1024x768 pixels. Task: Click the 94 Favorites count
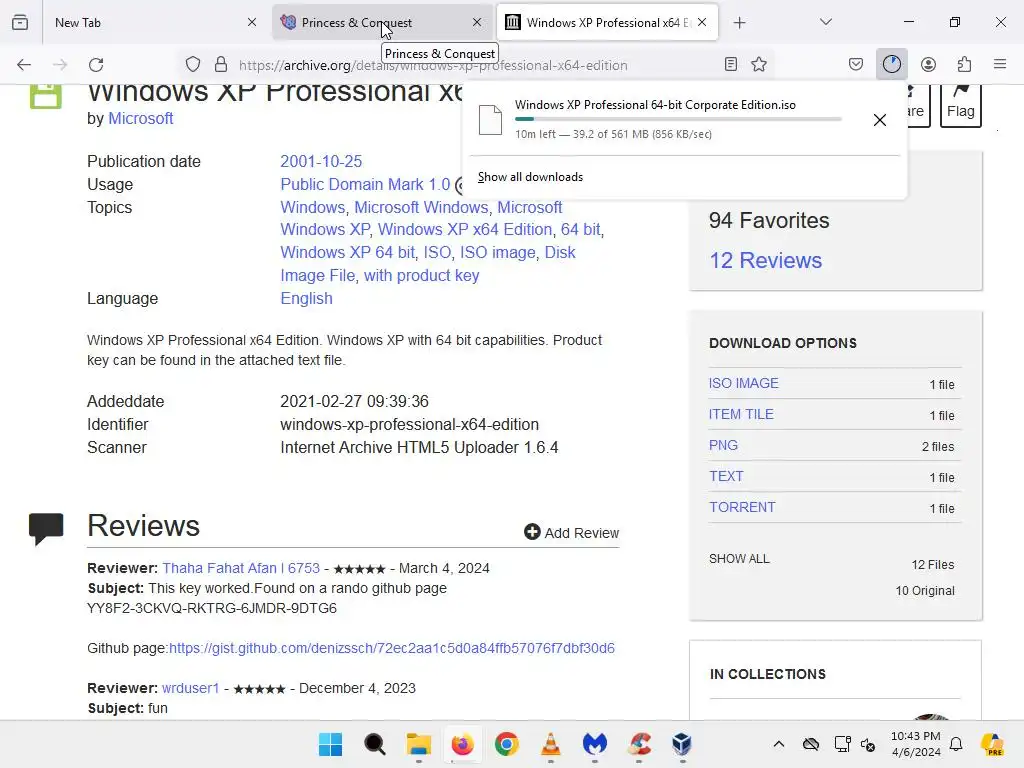pyautogui.click(x=769, y=221)
